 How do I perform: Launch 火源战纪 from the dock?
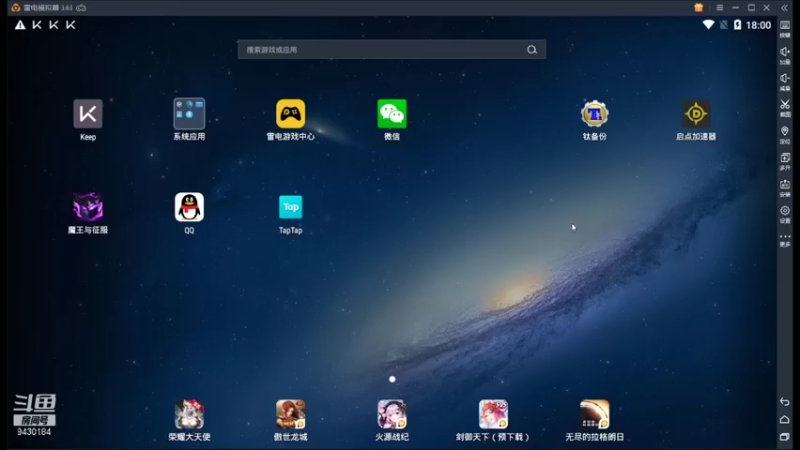pos(392,414)
